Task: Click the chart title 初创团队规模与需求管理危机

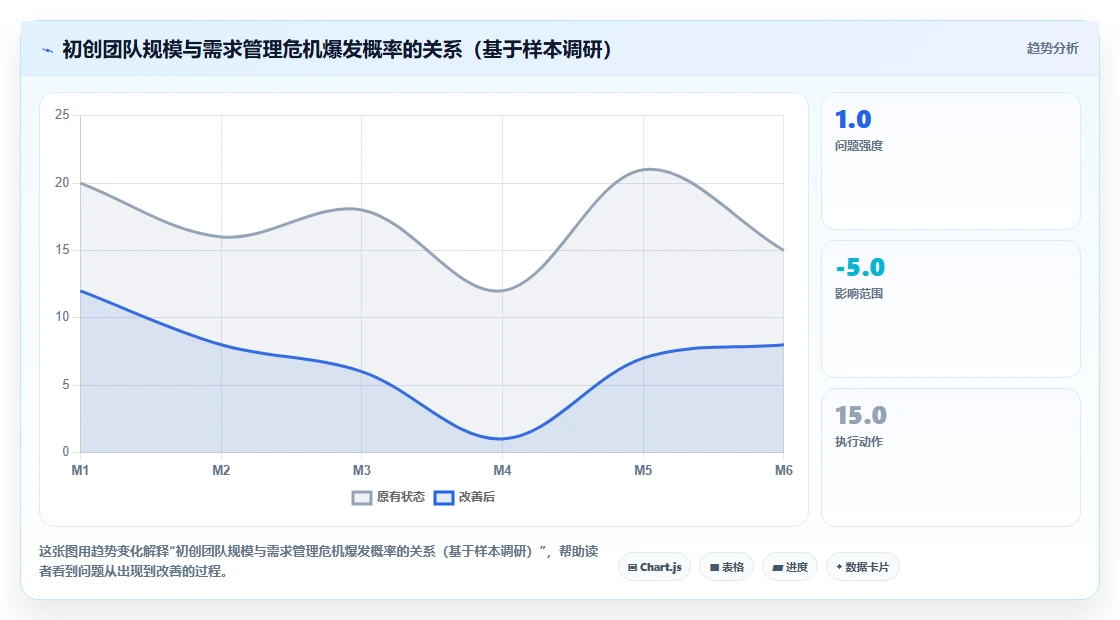Action: pyautogui.click(x=337, y=49)
